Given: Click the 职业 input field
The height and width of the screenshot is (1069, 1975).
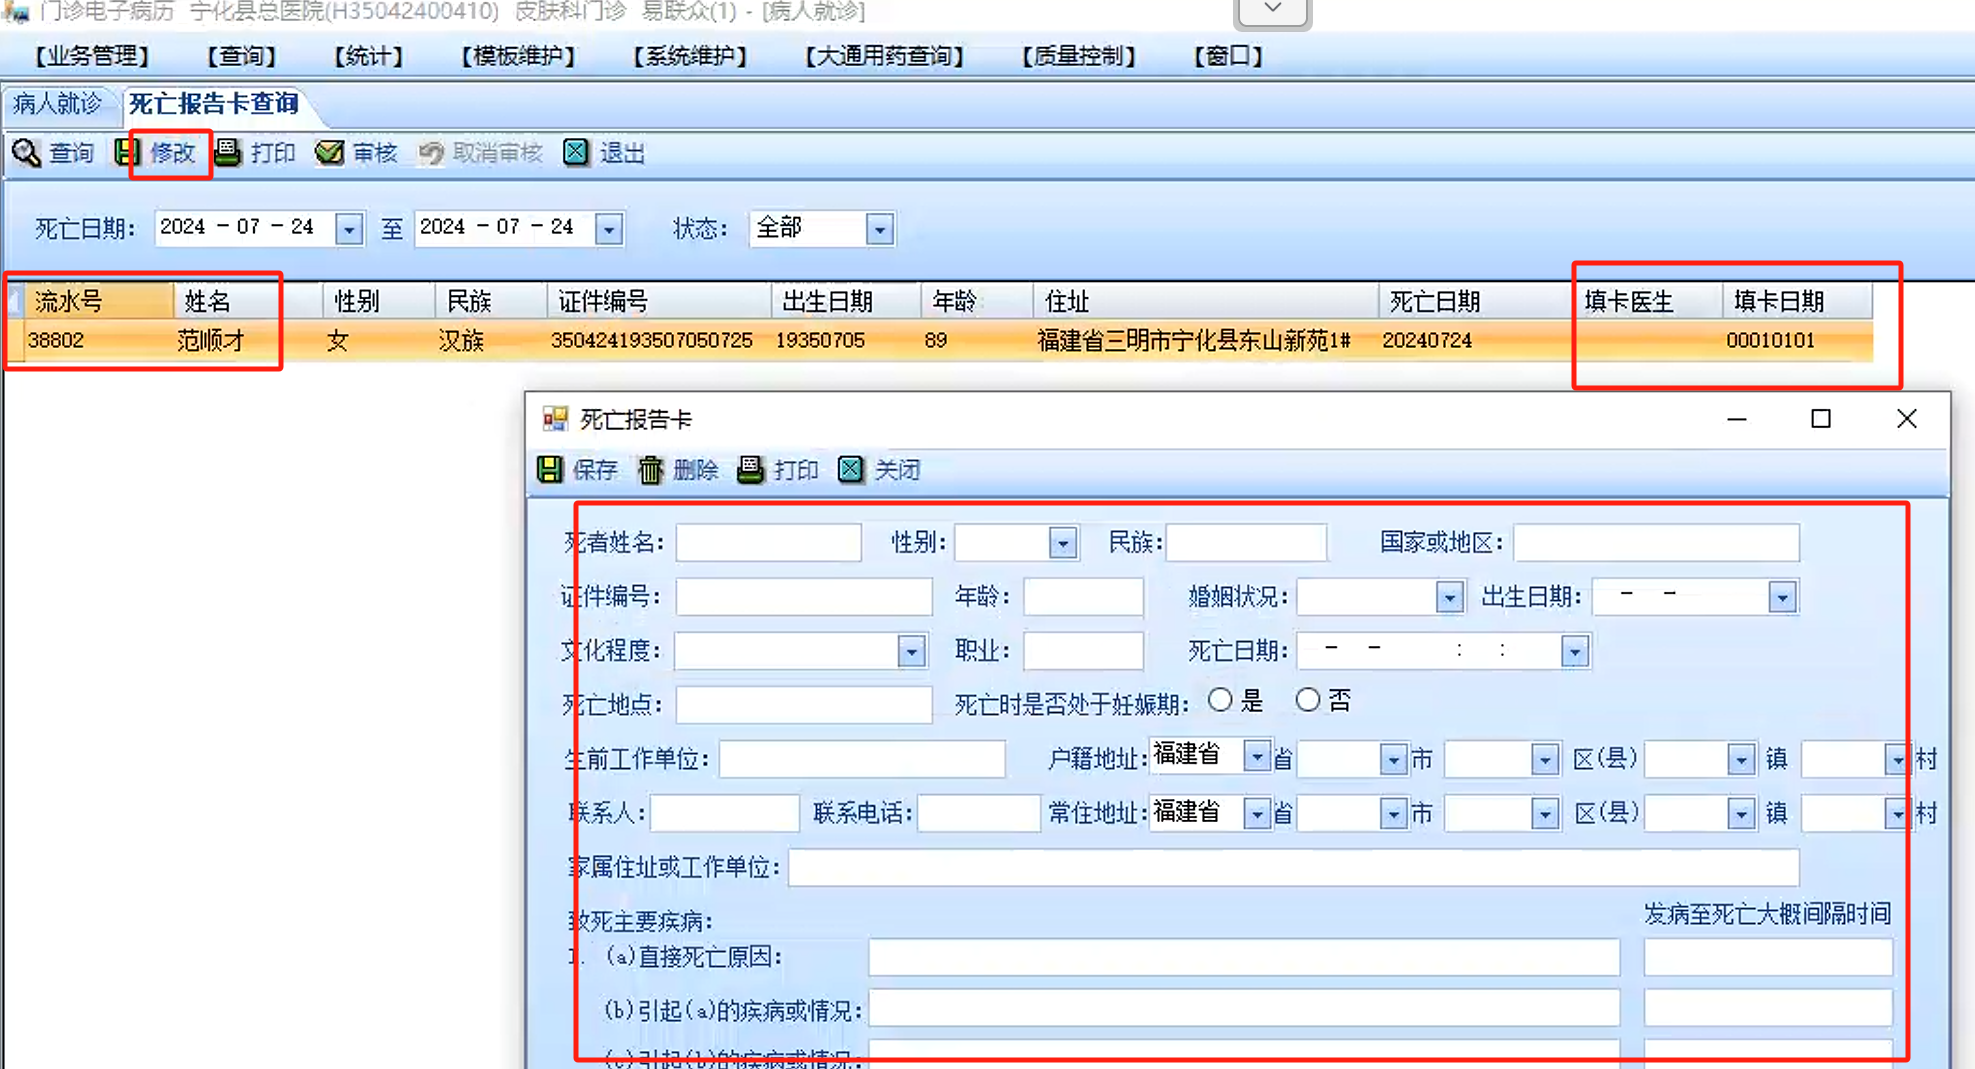Looking at the screenshot, I should pyautogui.click(x=1083, y=651).
